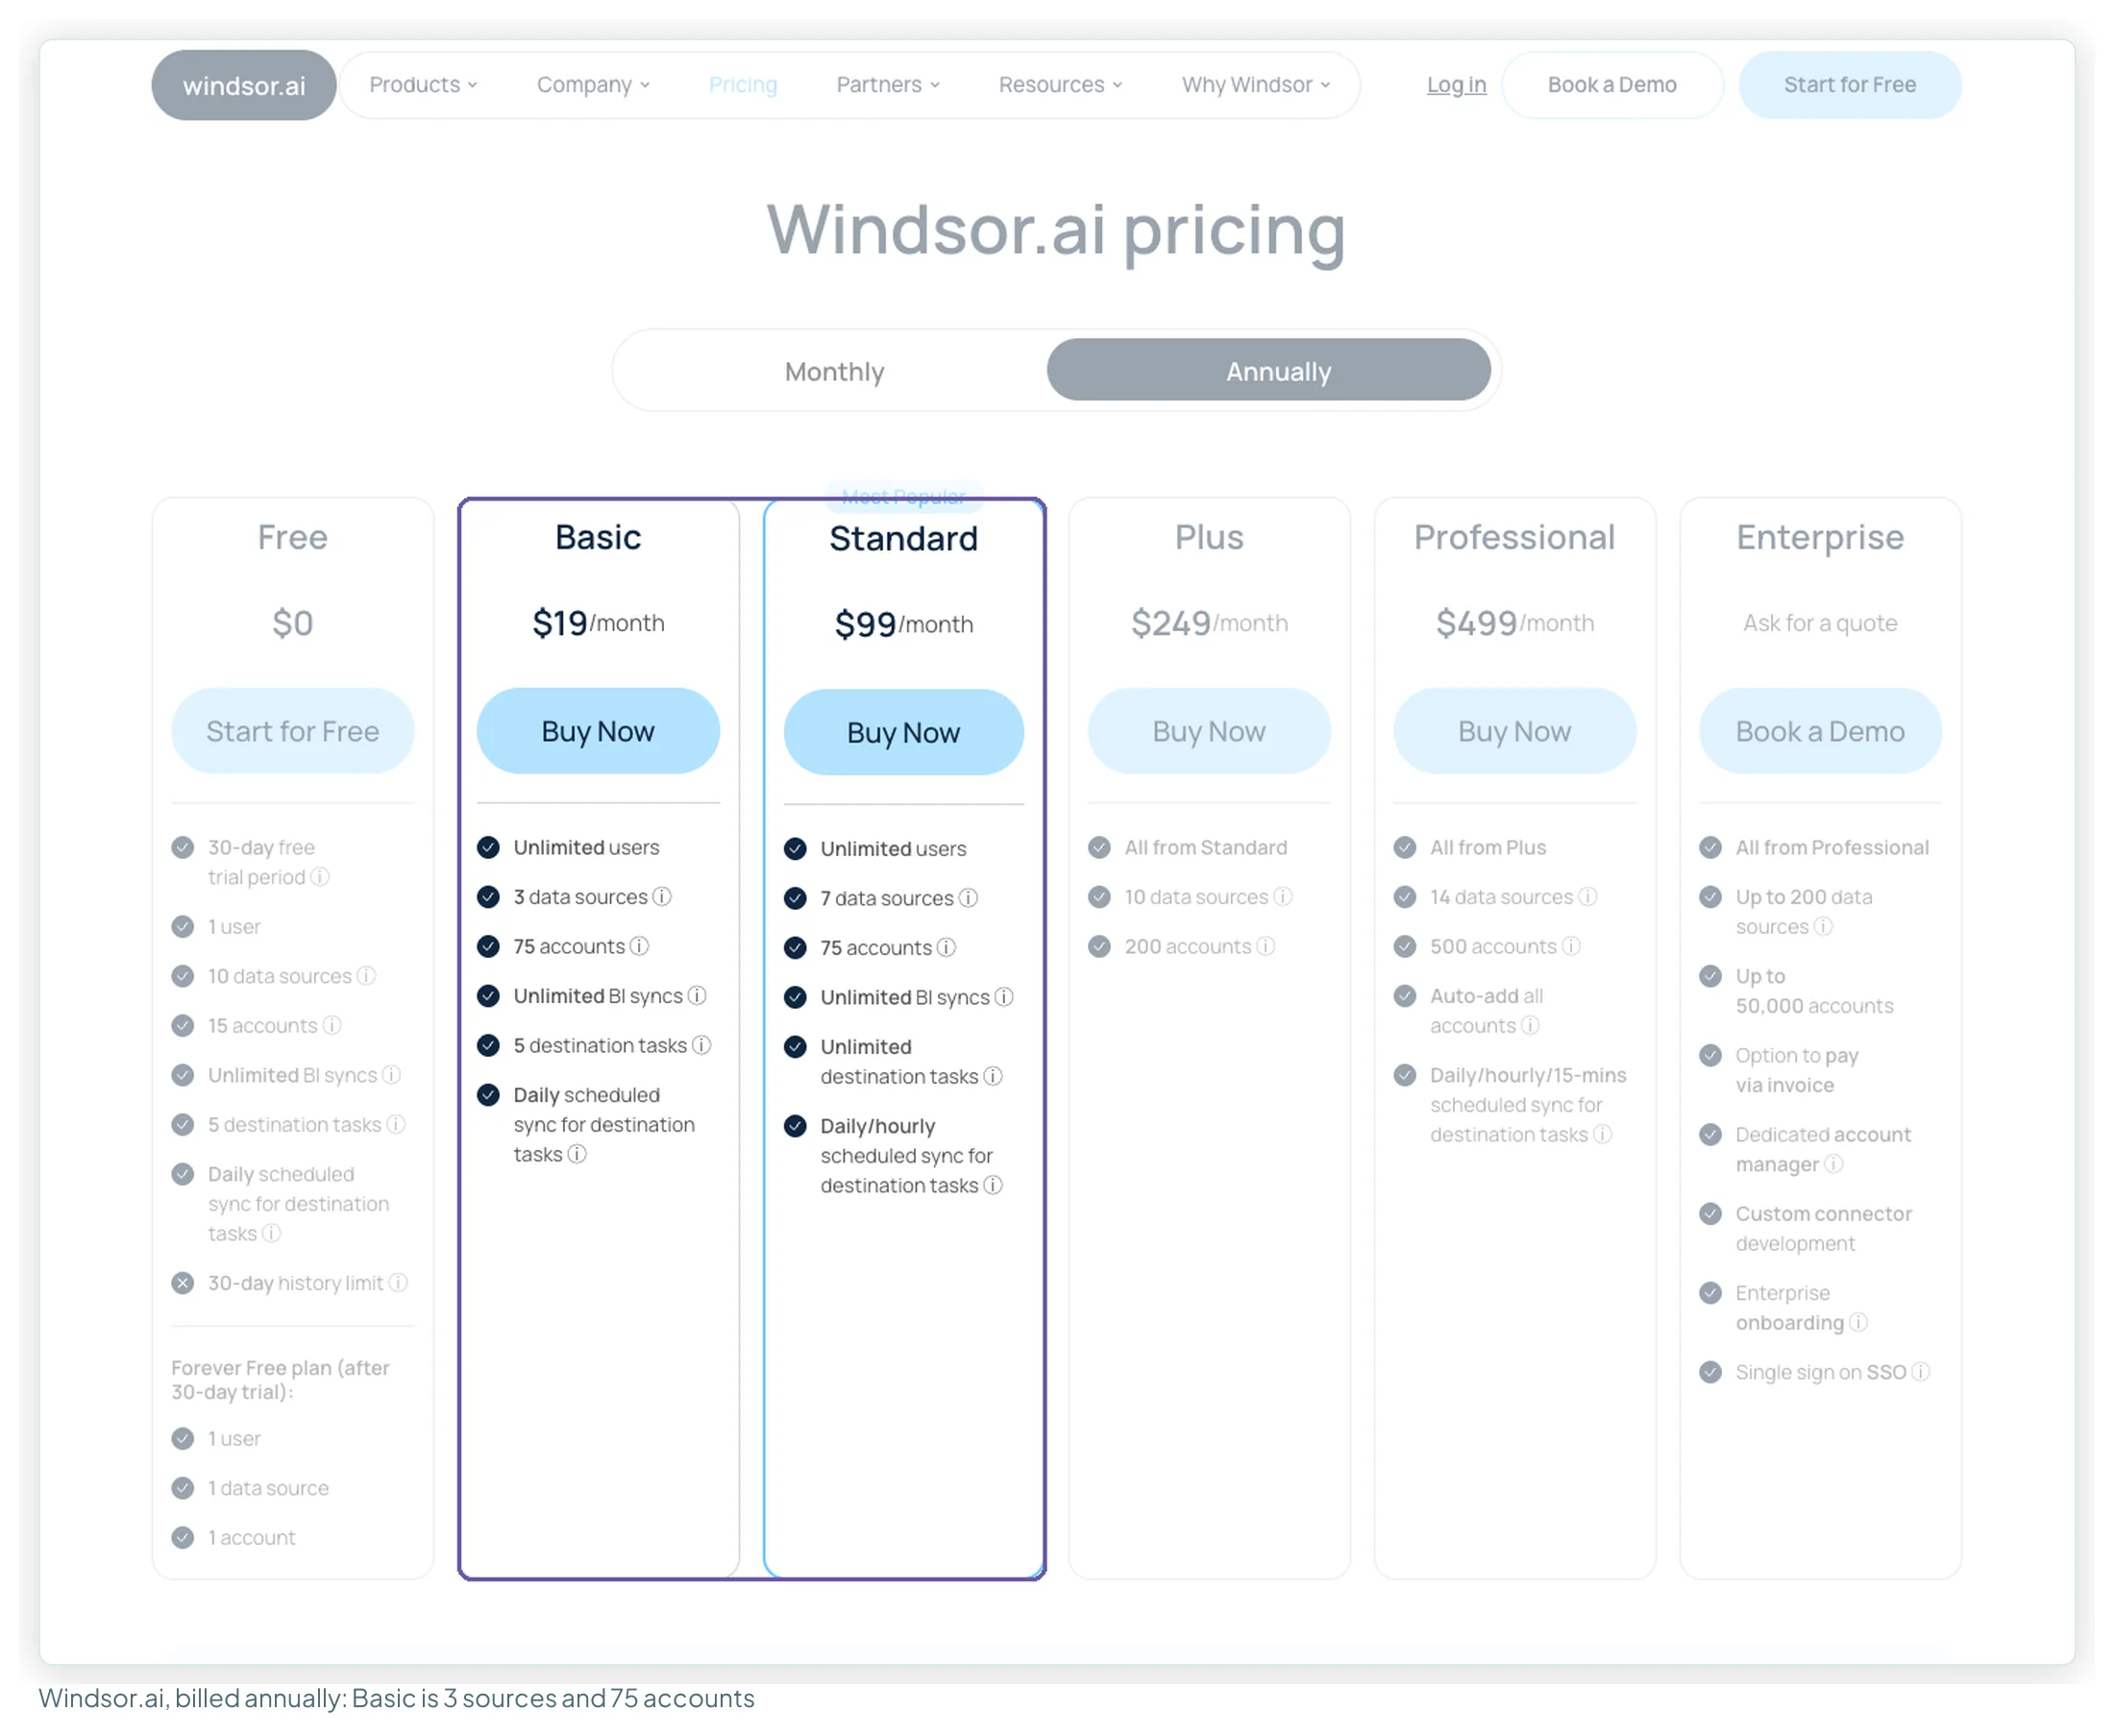Click info icon for Free 30-day history limit
The image size is (2114, 1736).
(398, 1283)
